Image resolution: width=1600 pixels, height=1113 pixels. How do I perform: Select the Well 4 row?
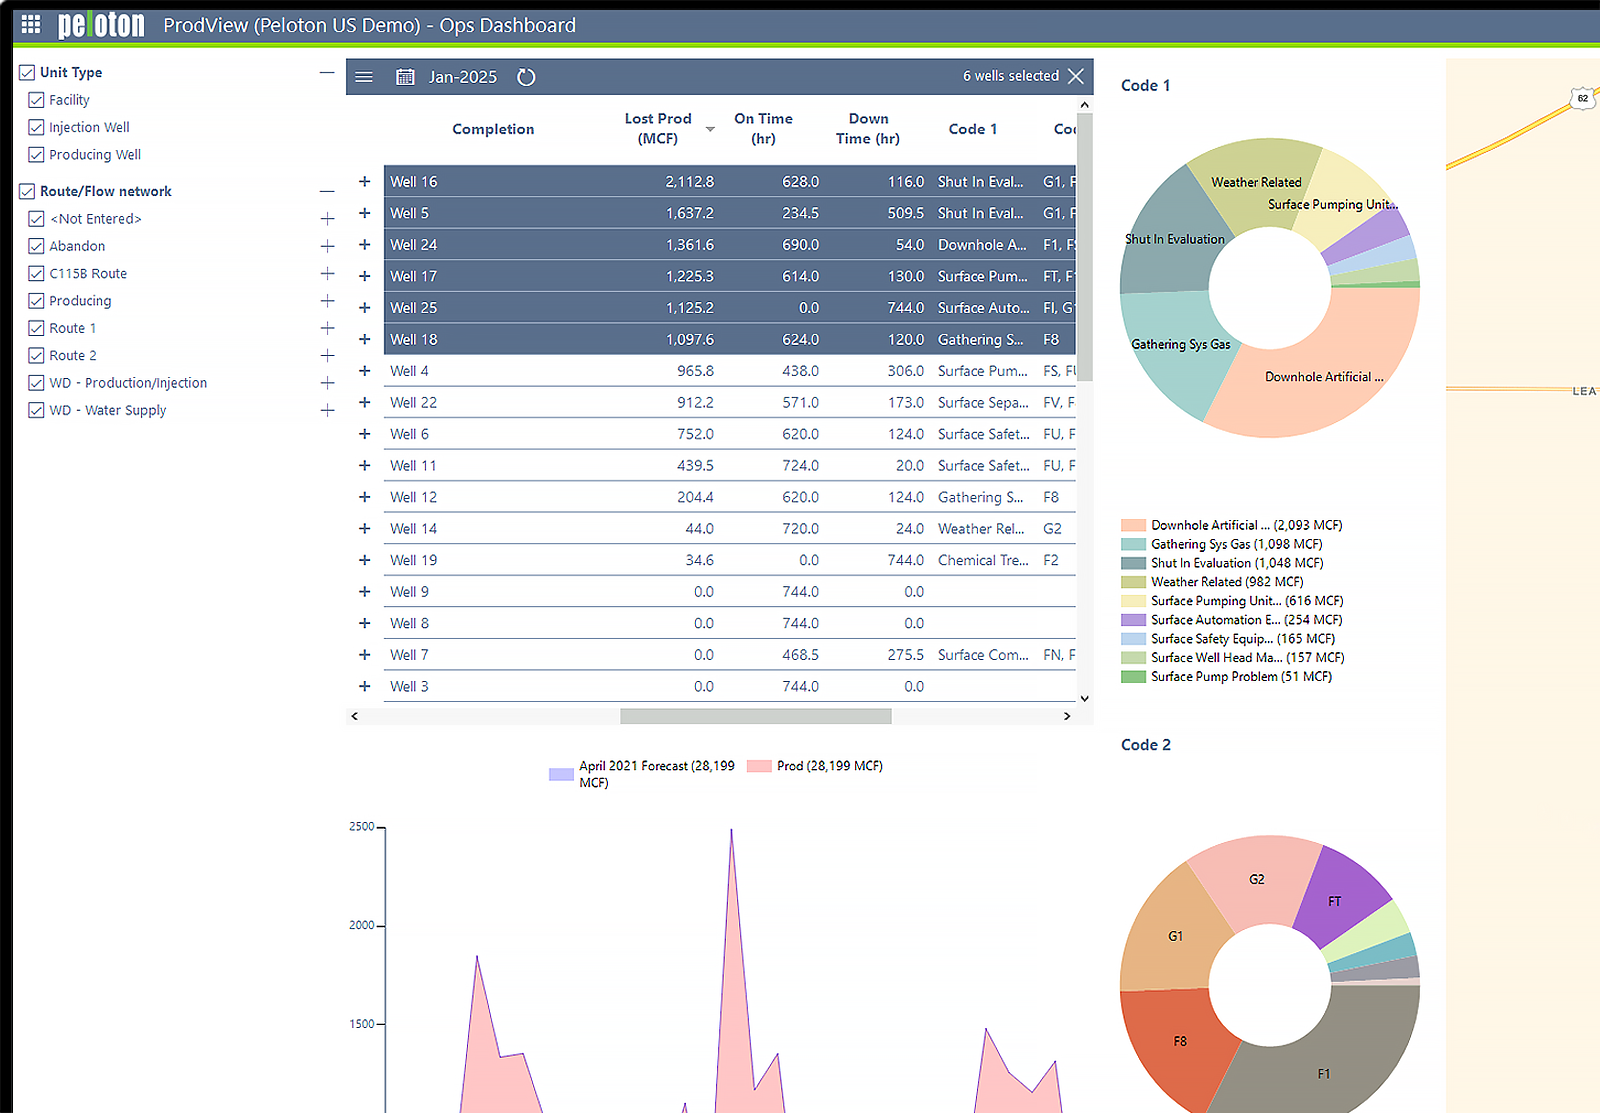pos(410,370)
